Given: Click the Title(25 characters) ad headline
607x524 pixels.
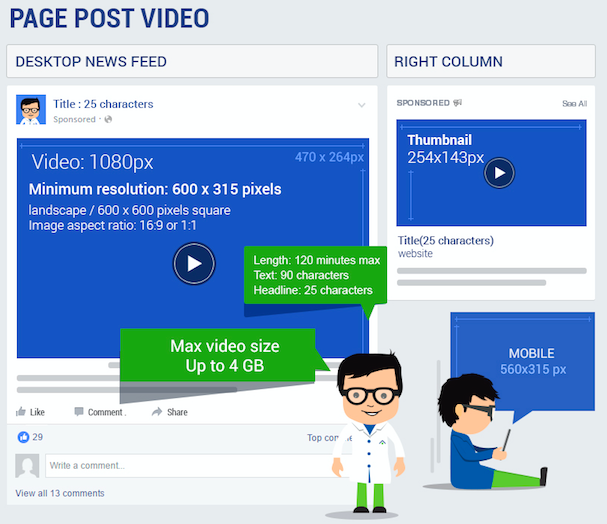Looking at the screenshot, I should coord(446,241).
